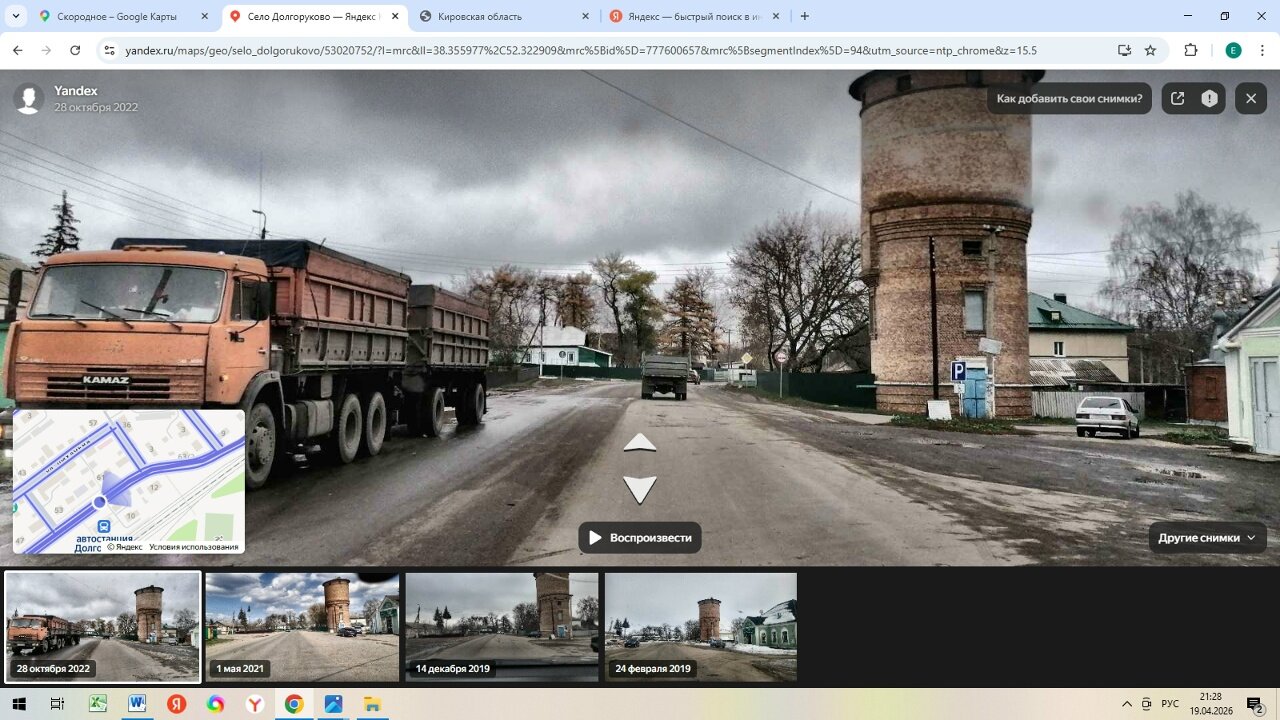Move forward with the up arrow

click(x=640, y=443)
